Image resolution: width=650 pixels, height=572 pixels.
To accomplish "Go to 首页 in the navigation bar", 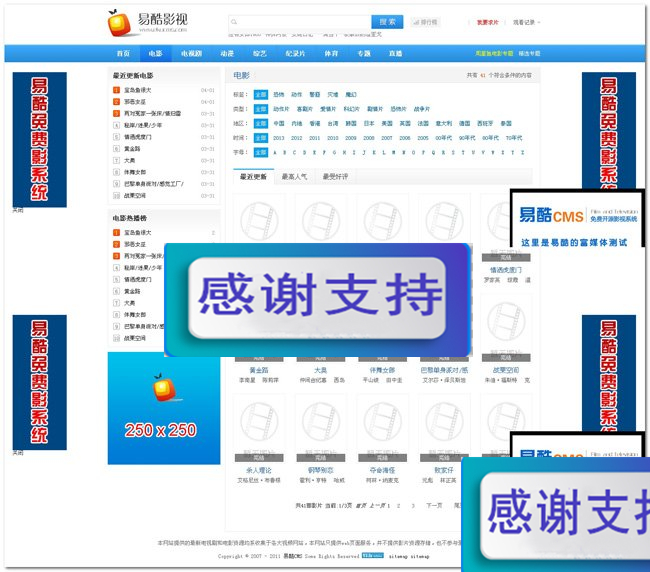I will point(123,53).
